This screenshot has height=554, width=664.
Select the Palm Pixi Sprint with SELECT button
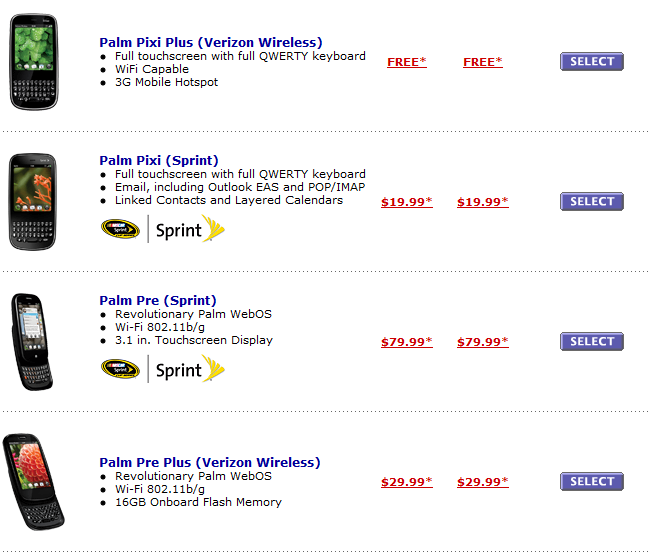592,201
